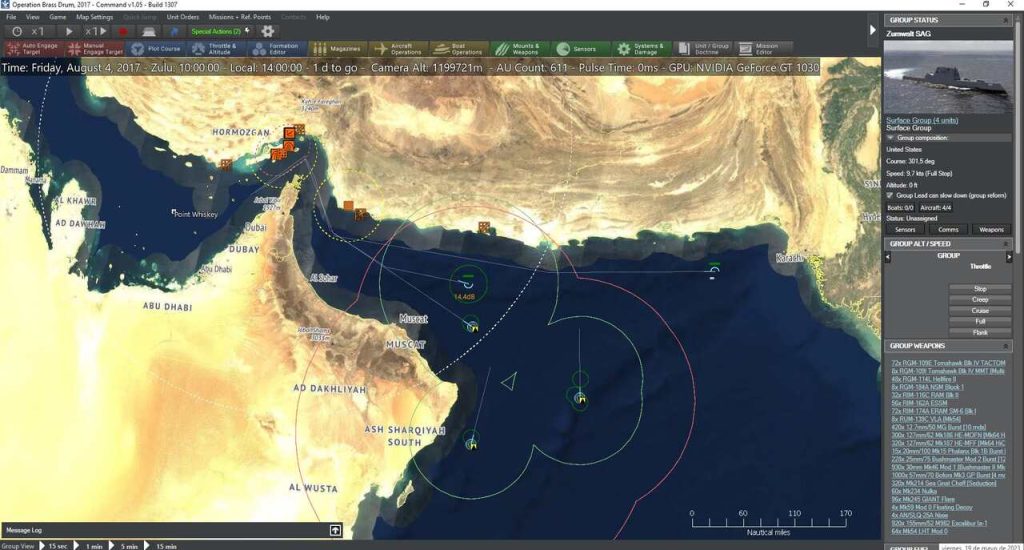Open Sensors toolbar button
The height and width of the screenshot is (550, 1024).
tap(579, 49)
